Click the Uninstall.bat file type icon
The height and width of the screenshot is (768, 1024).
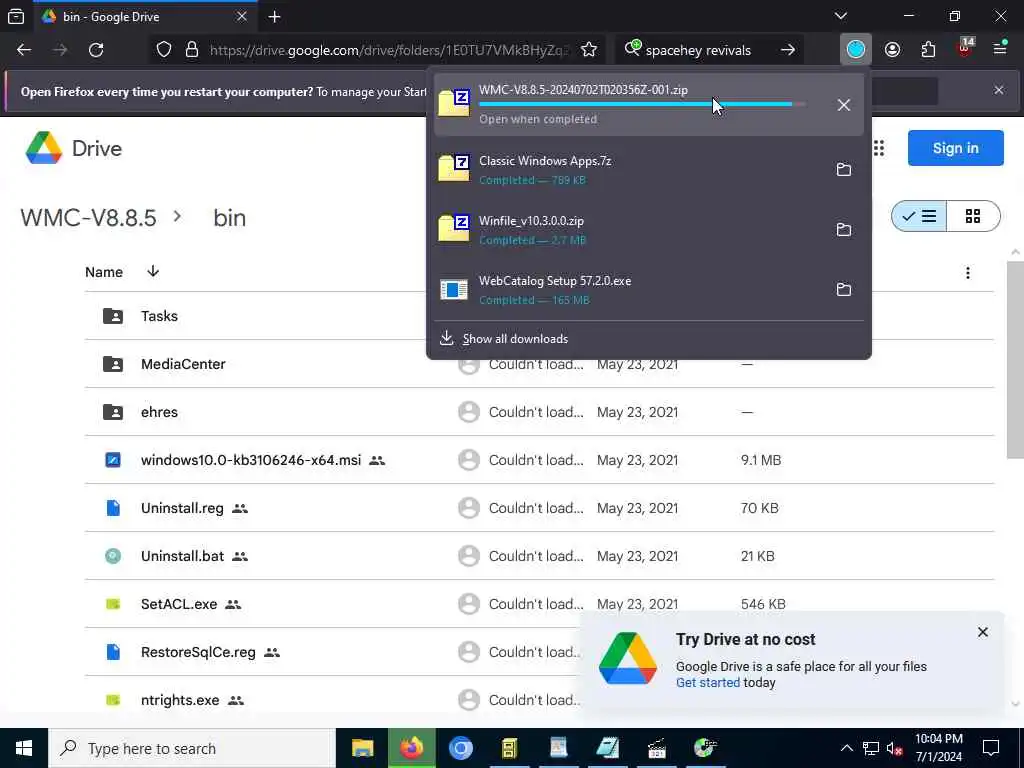coord(113,556)
